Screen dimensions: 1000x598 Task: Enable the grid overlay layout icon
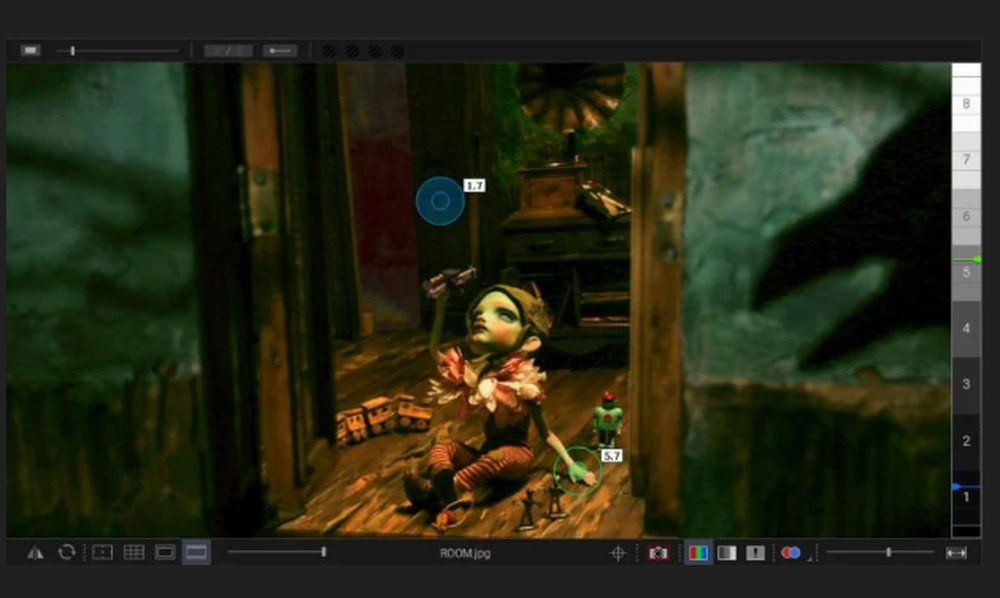[133, 552]
